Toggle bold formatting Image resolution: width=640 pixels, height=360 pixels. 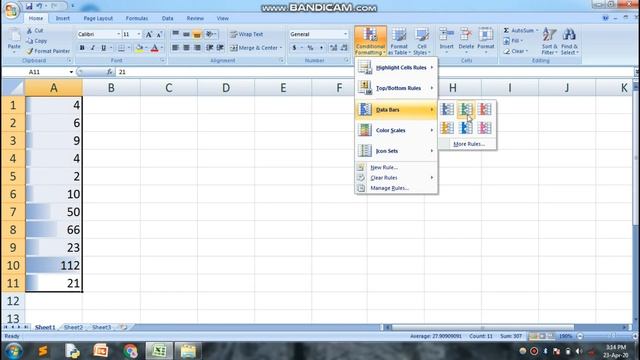click(x=82, y=48)
